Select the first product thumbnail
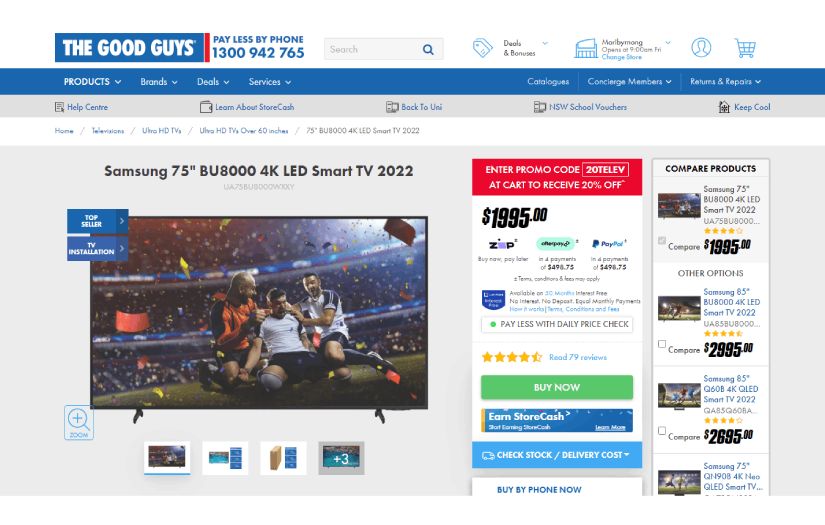The image size is (825, 525). (167, 458)
